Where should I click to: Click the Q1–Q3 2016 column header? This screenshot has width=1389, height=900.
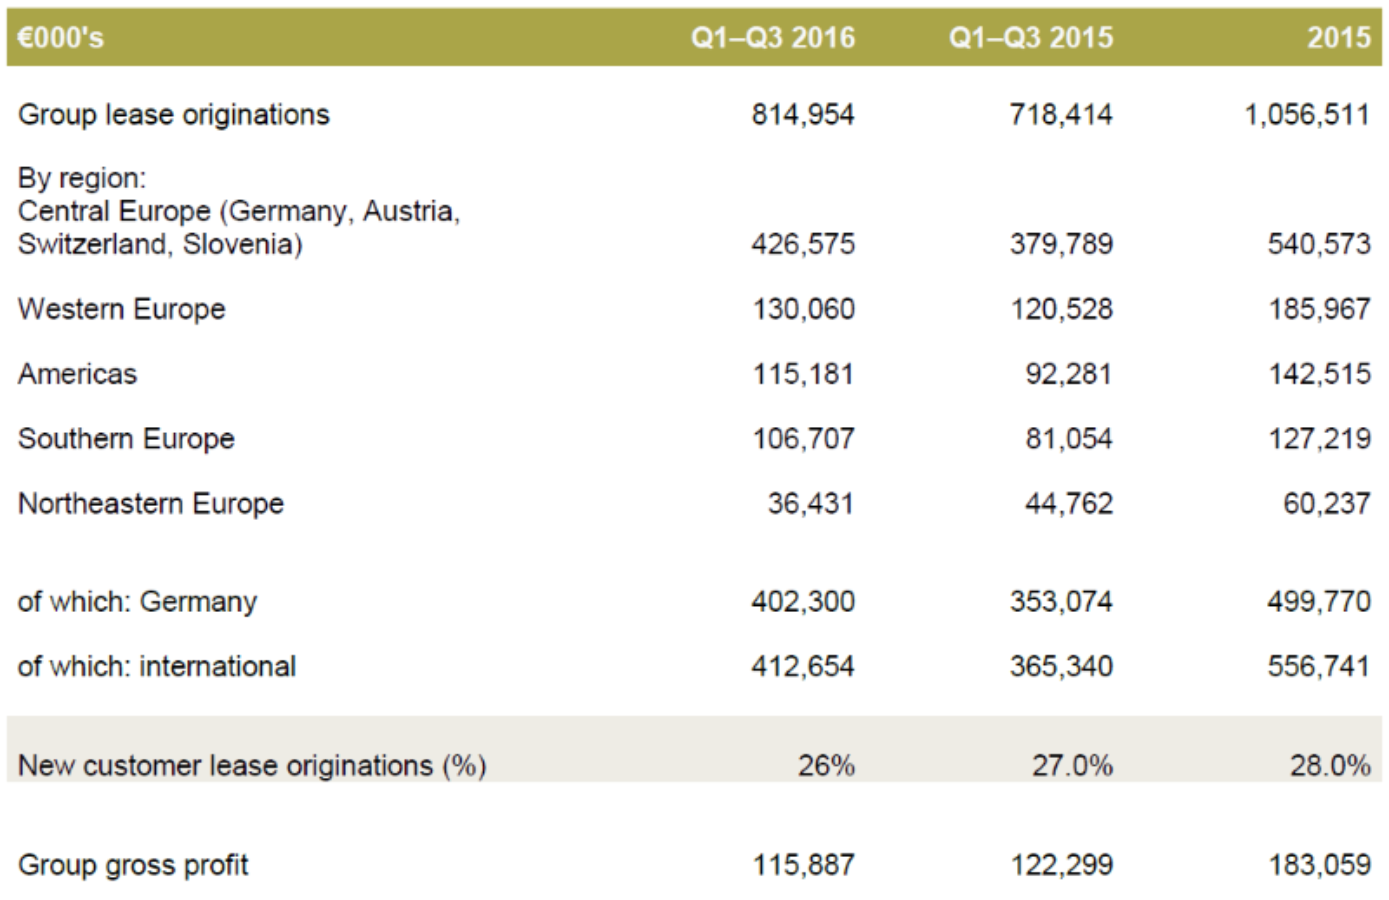point(772,38)
